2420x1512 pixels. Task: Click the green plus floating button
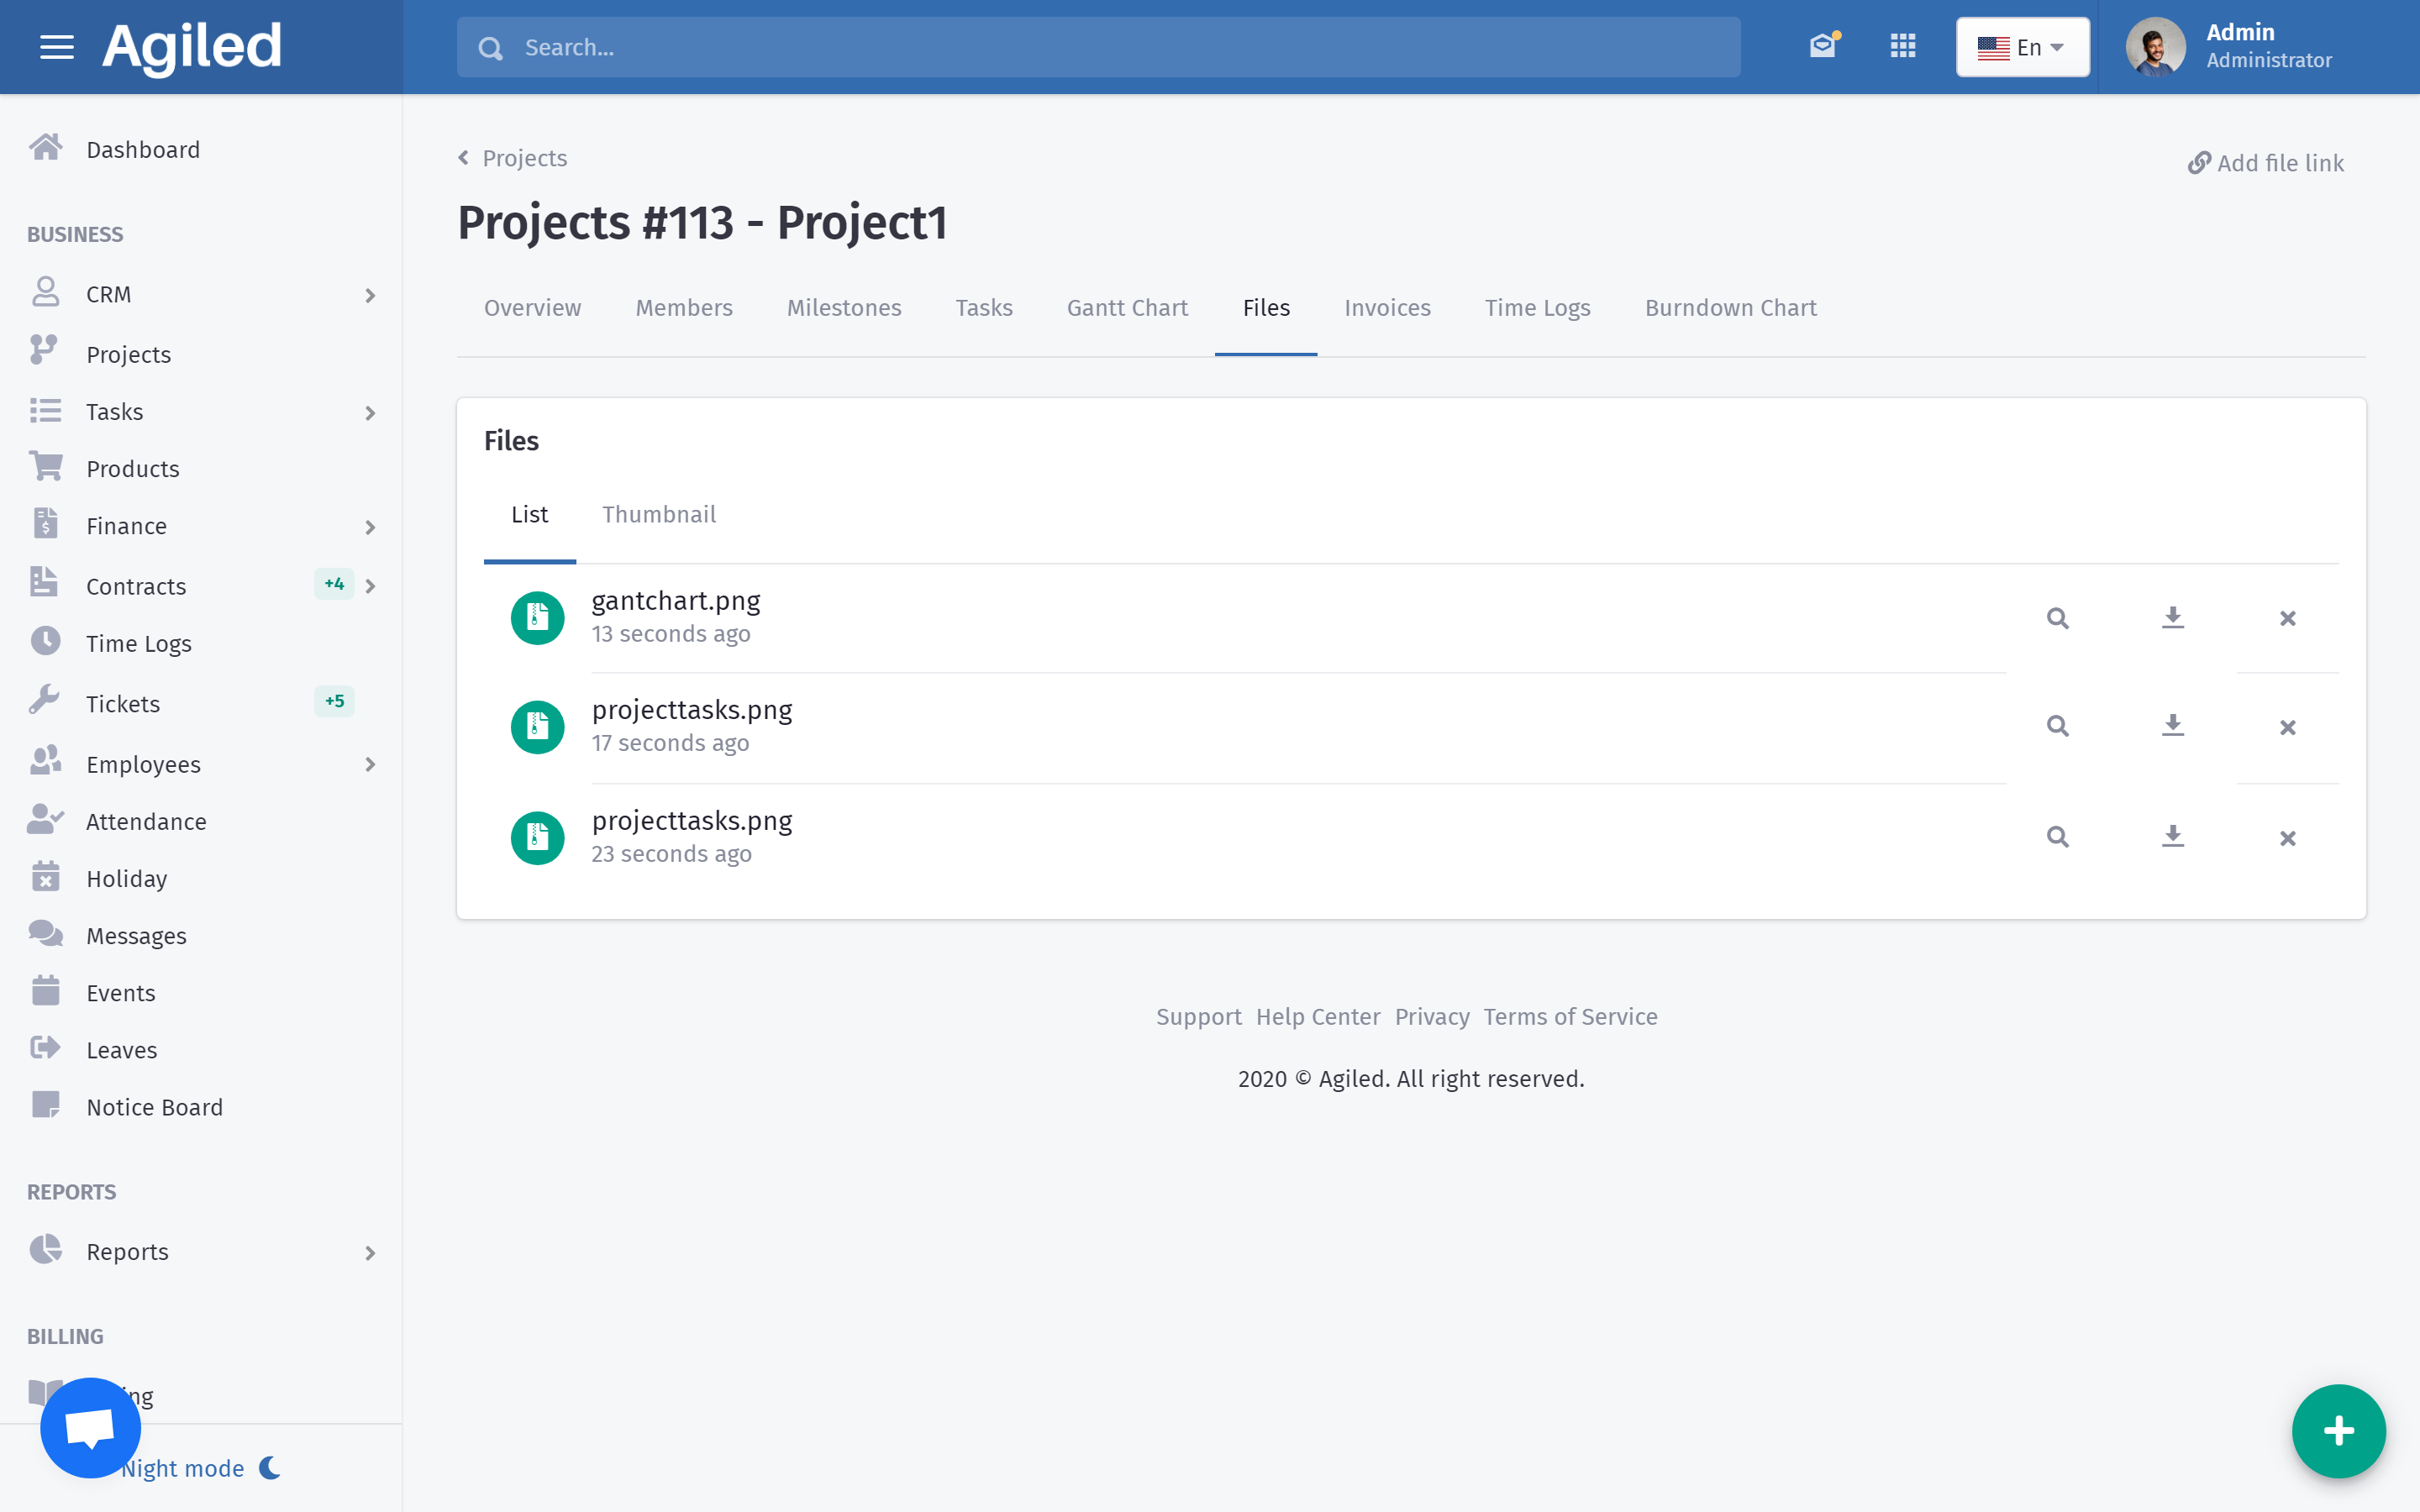click(2338, 1431)
